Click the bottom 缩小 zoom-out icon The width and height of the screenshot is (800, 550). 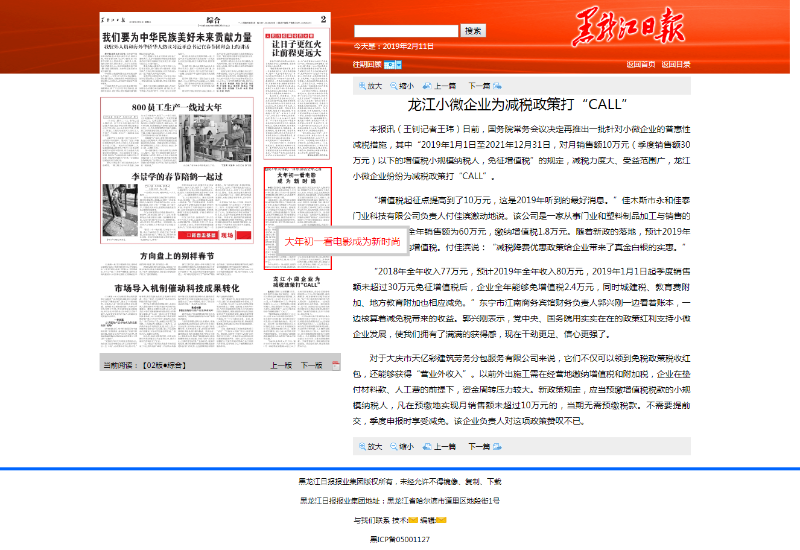tap(395, 446)
